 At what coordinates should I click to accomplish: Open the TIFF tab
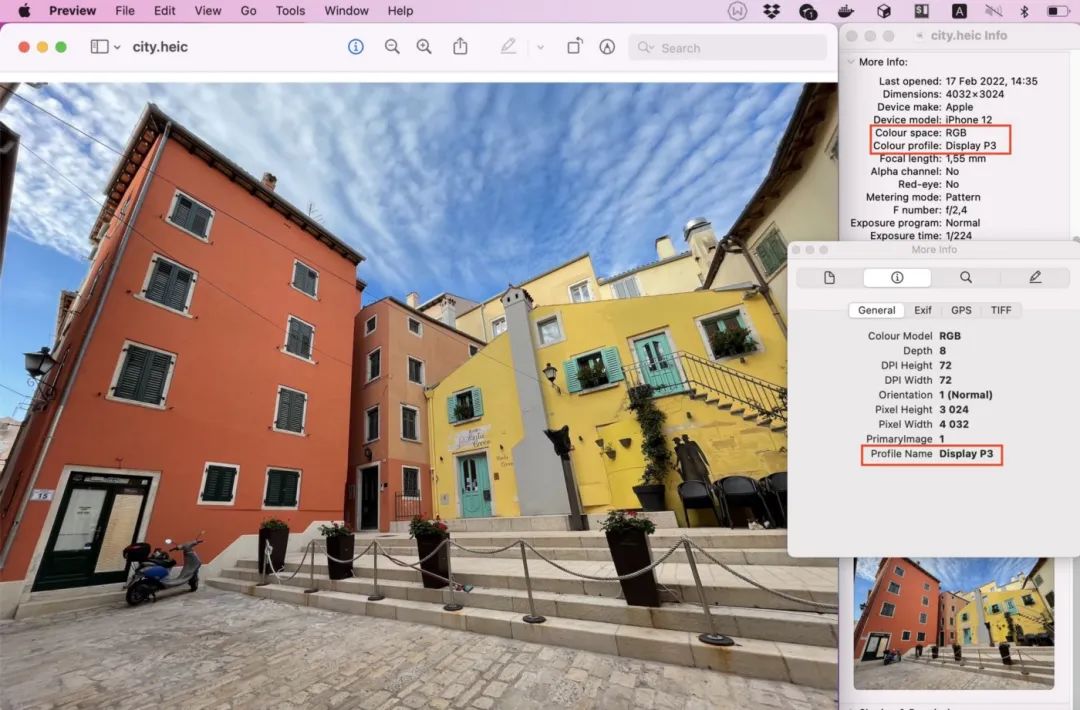tap(1001, 311)
